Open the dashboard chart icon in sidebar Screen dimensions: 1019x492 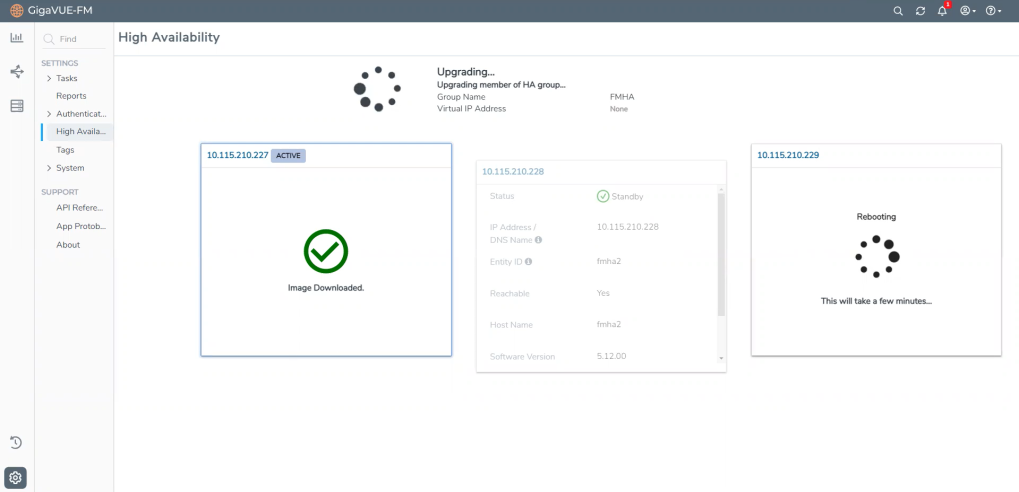(x=17, y=38)
